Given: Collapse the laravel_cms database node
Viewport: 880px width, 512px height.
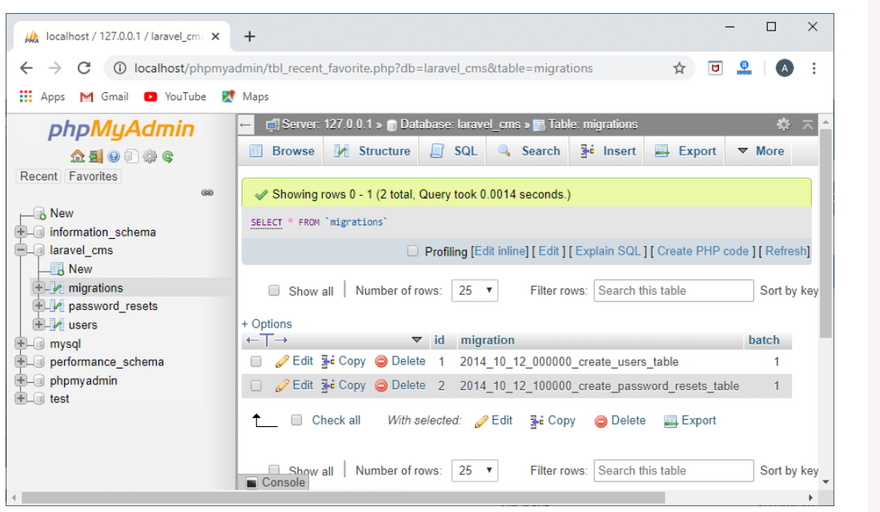Looking at the screenshot, I should [21, 251].
